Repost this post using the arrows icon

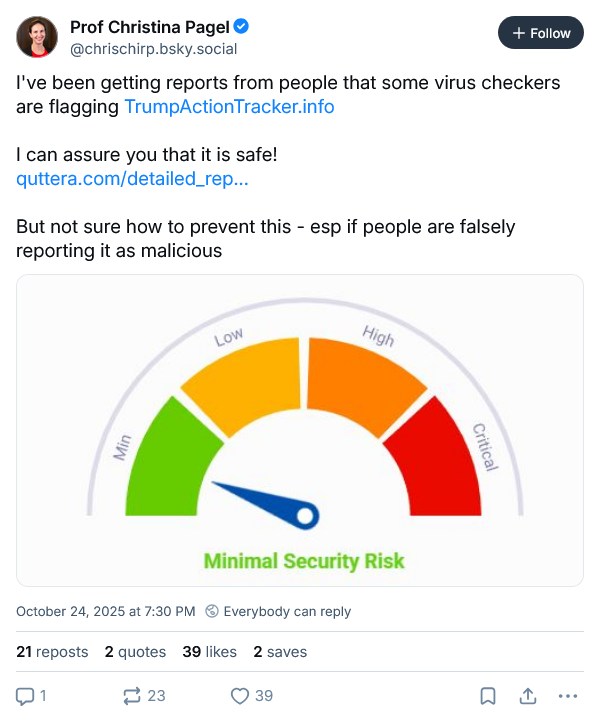point(131,695)
